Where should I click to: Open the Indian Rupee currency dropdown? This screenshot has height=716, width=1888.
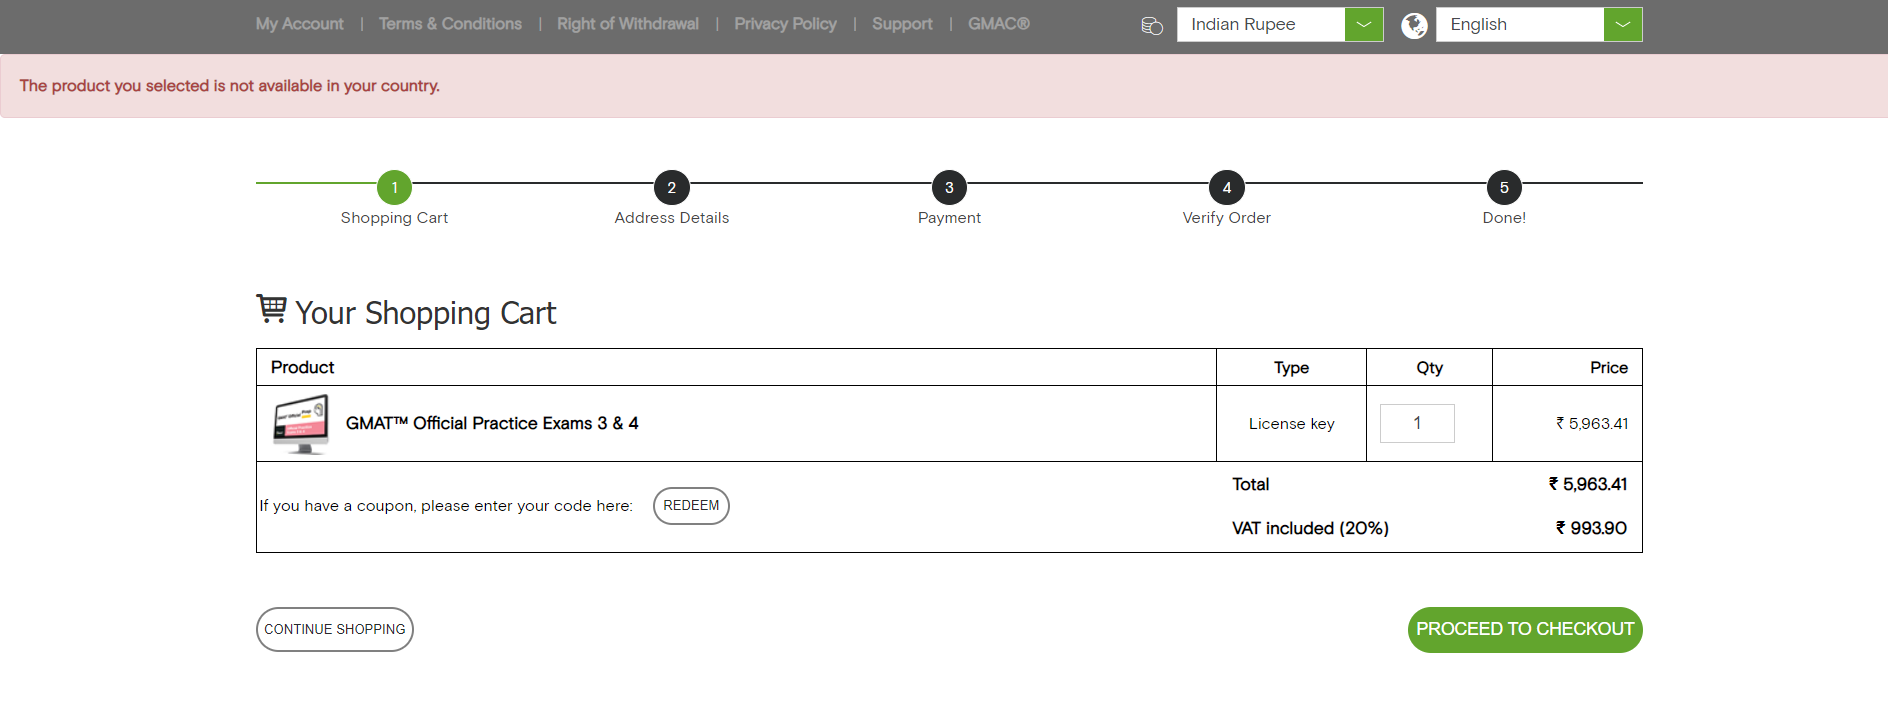click(1260, 25)
